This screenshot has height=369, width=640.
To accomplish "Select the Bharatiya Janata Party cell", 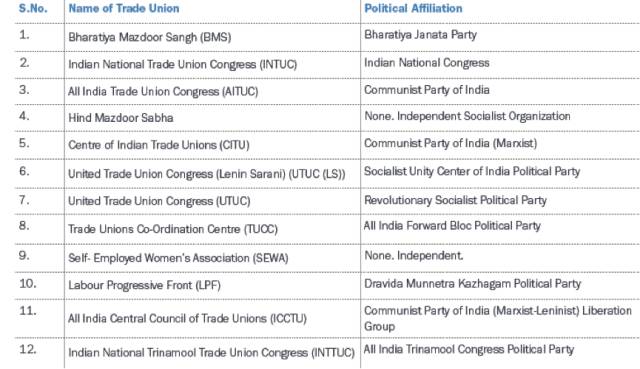I will click(x=420, y=35).
